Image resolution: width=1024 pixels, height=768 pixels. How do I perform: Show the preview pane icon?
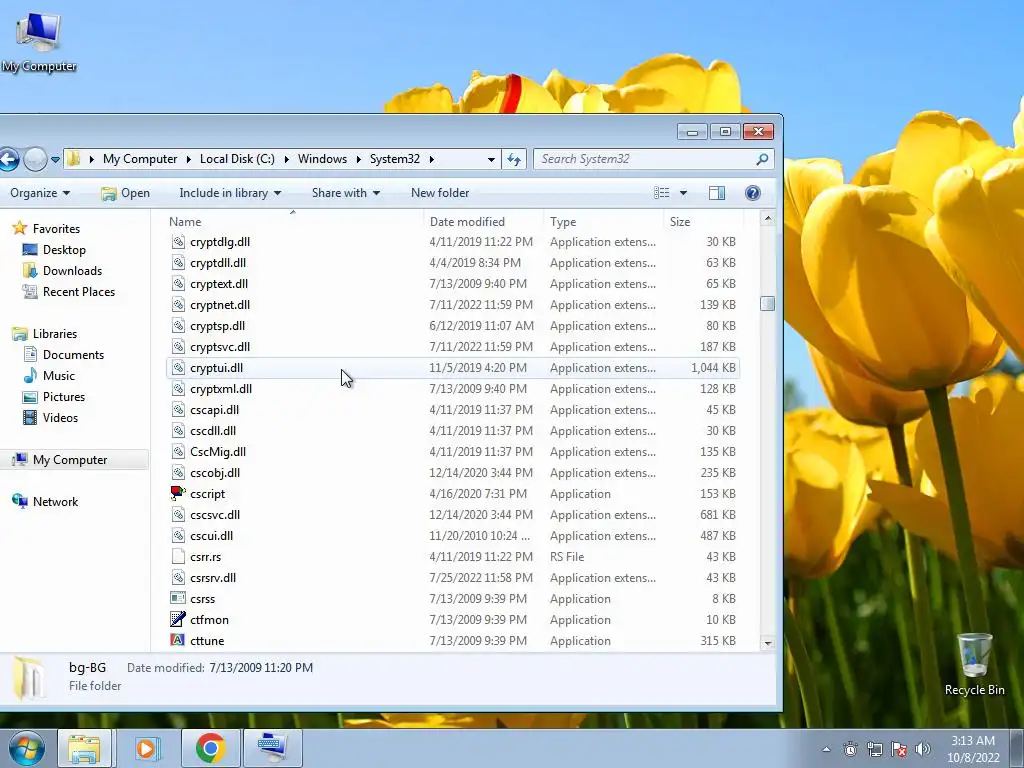pyautogui.click(x=716, y=193)
